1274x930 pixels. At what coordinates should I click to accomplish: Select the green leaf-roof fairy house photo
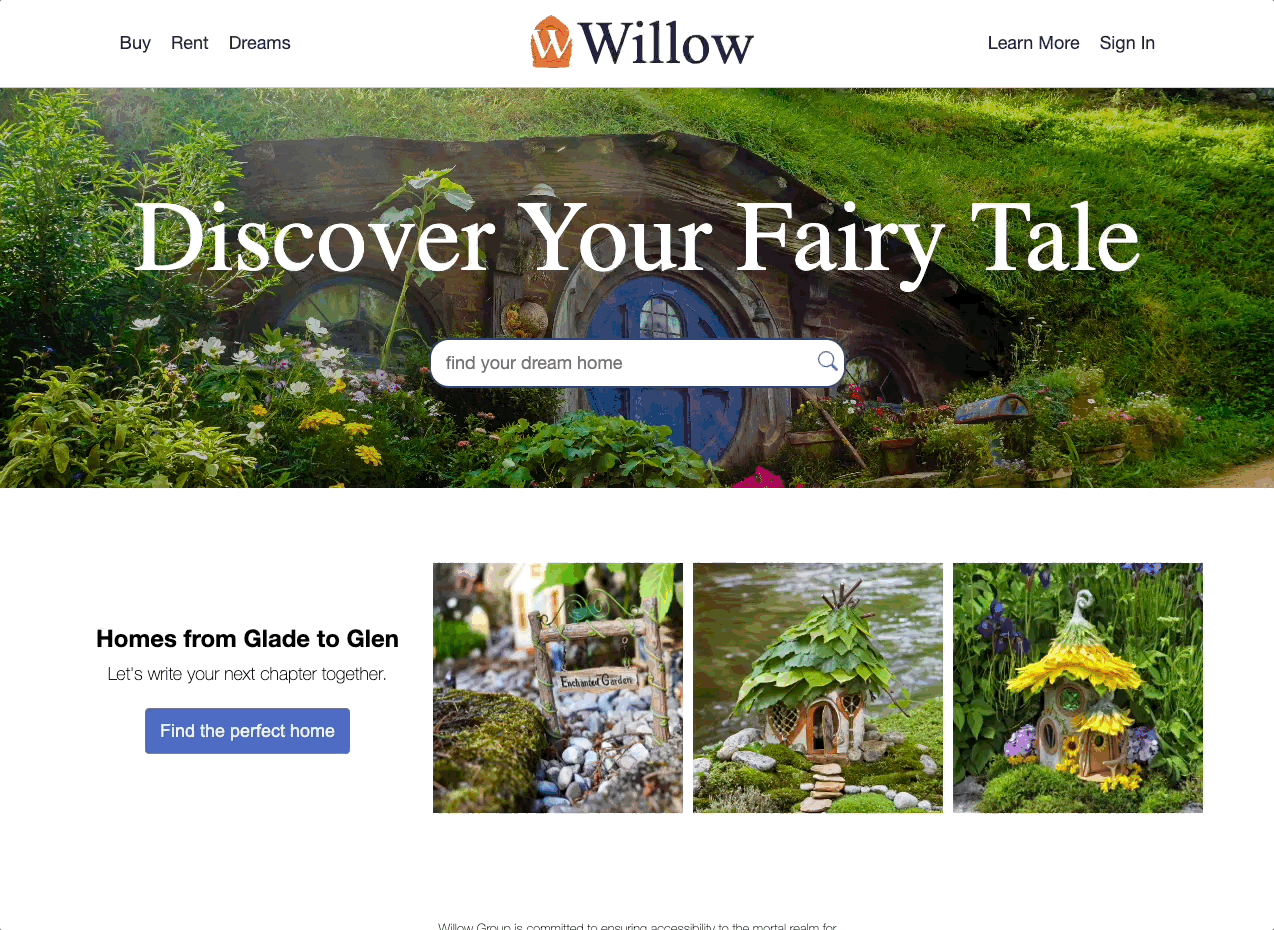click(x=818, y=688)
